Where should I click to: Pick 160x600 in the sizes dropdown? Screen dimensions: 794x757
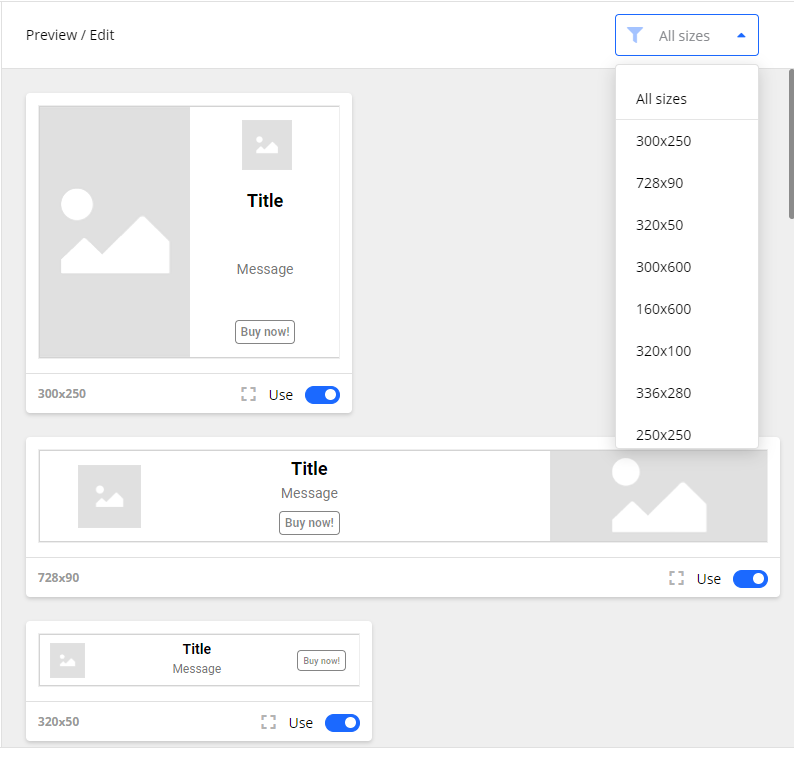tap(663, 309)
